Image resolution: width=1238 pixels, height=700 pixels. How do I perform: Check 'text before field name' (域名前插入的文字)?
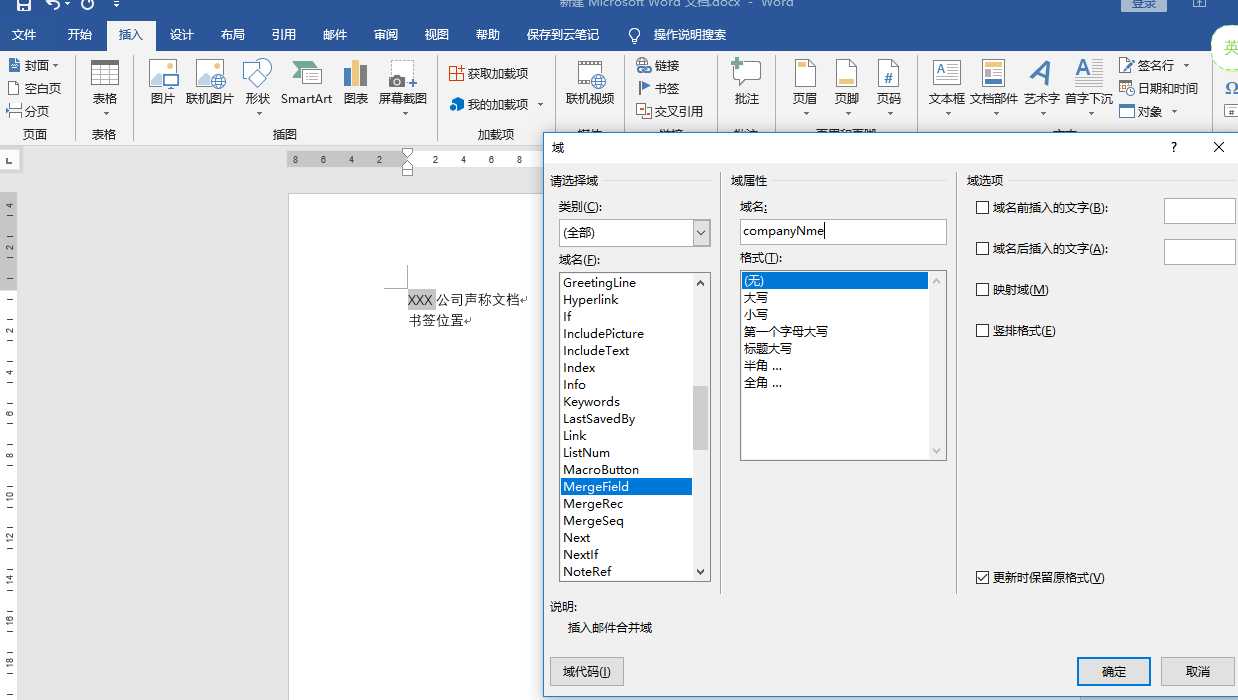point(982,208)
